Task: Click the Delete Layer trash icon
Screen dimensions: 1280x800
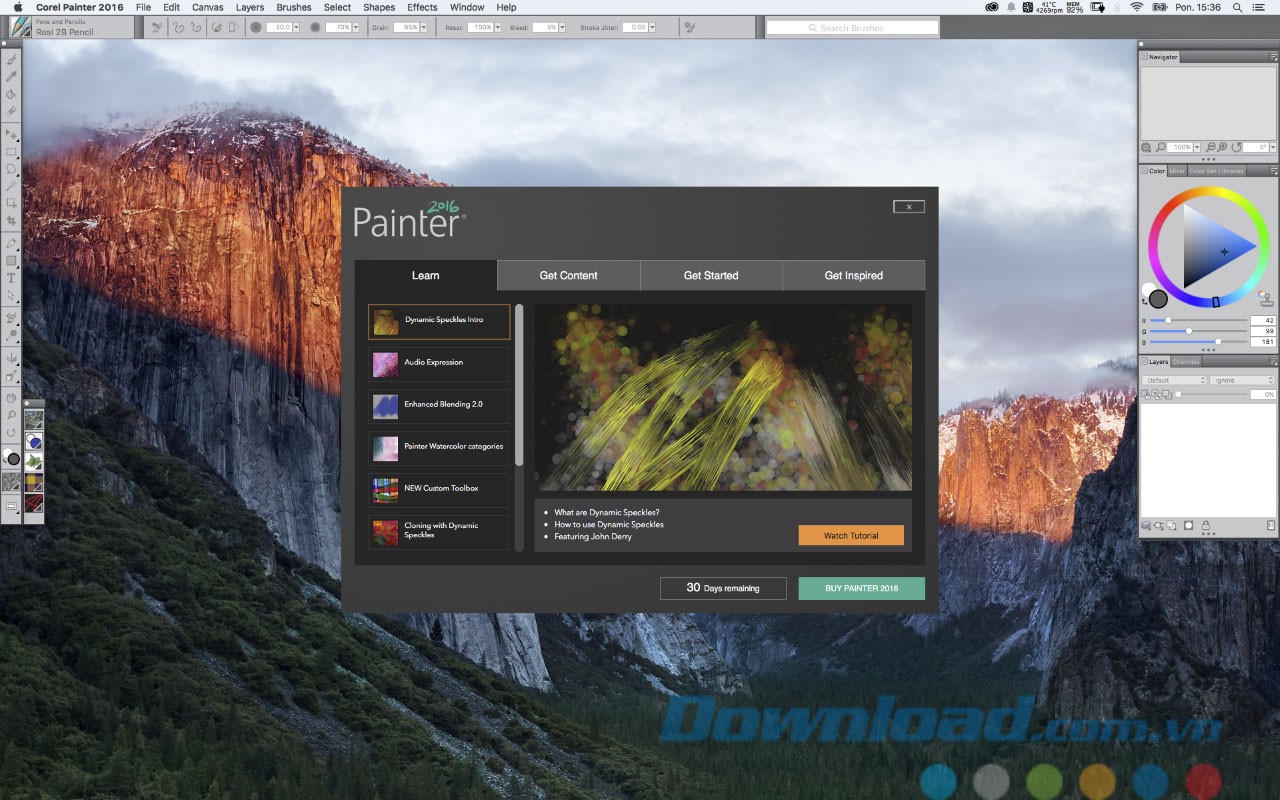Action: tap(1271, 525)
